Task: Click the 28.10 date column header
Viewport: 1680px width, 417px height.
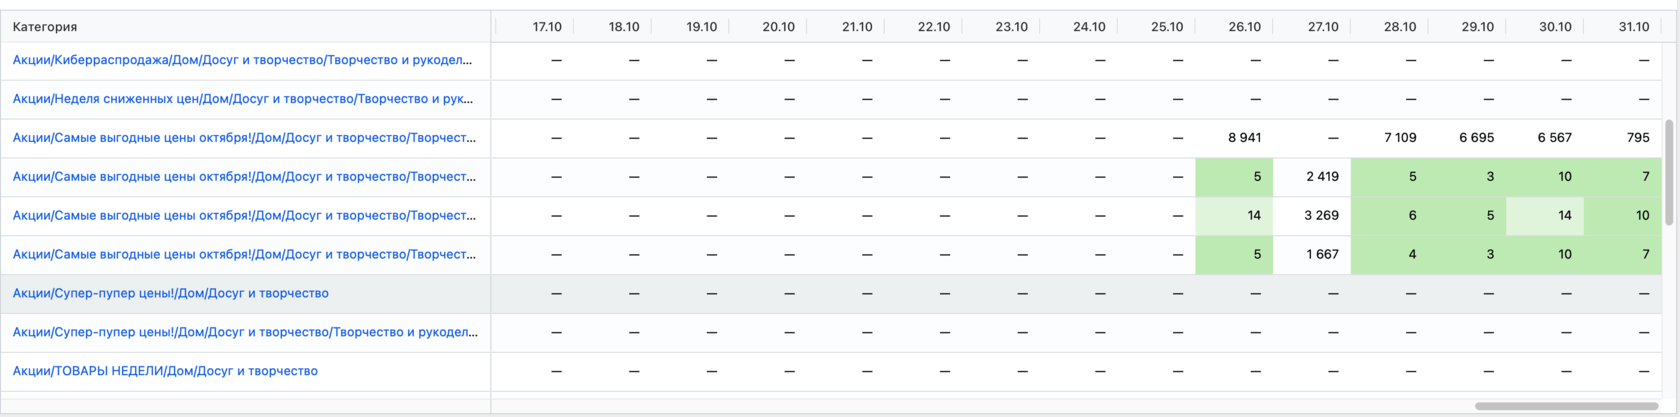Action: (1399, 27)
